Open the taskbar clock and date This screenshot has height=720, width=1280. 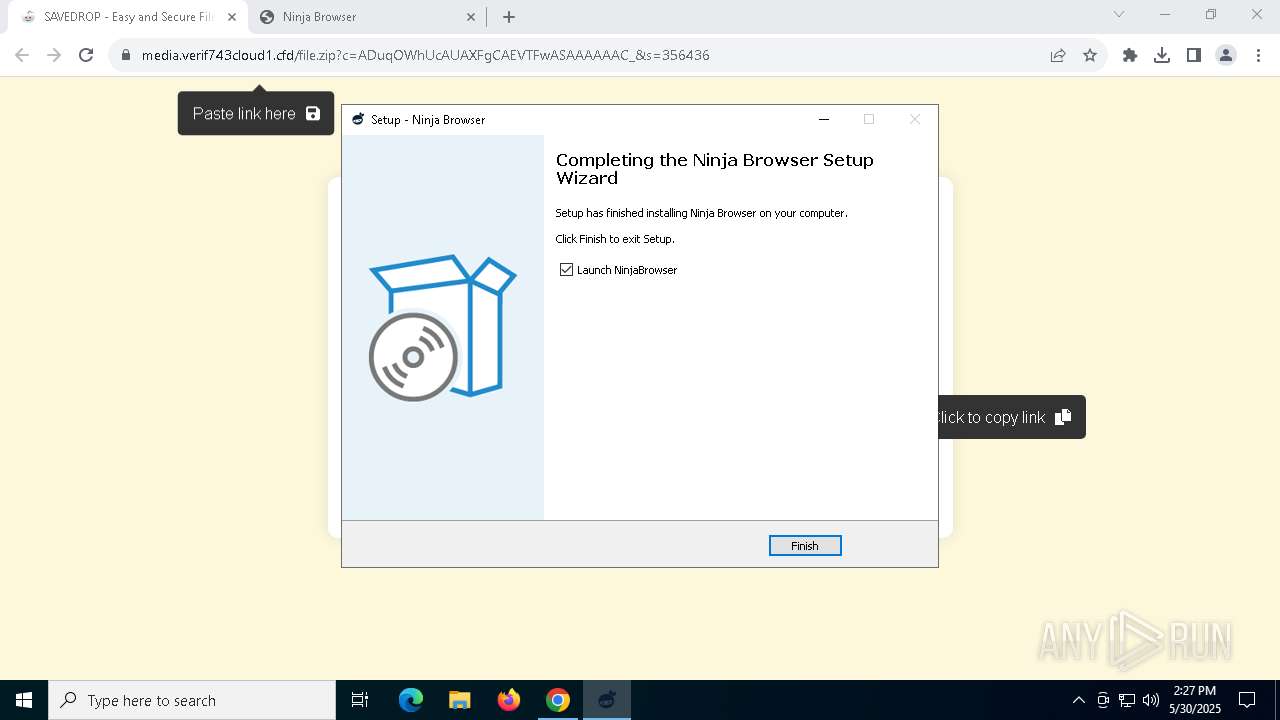coord(1195,700)
